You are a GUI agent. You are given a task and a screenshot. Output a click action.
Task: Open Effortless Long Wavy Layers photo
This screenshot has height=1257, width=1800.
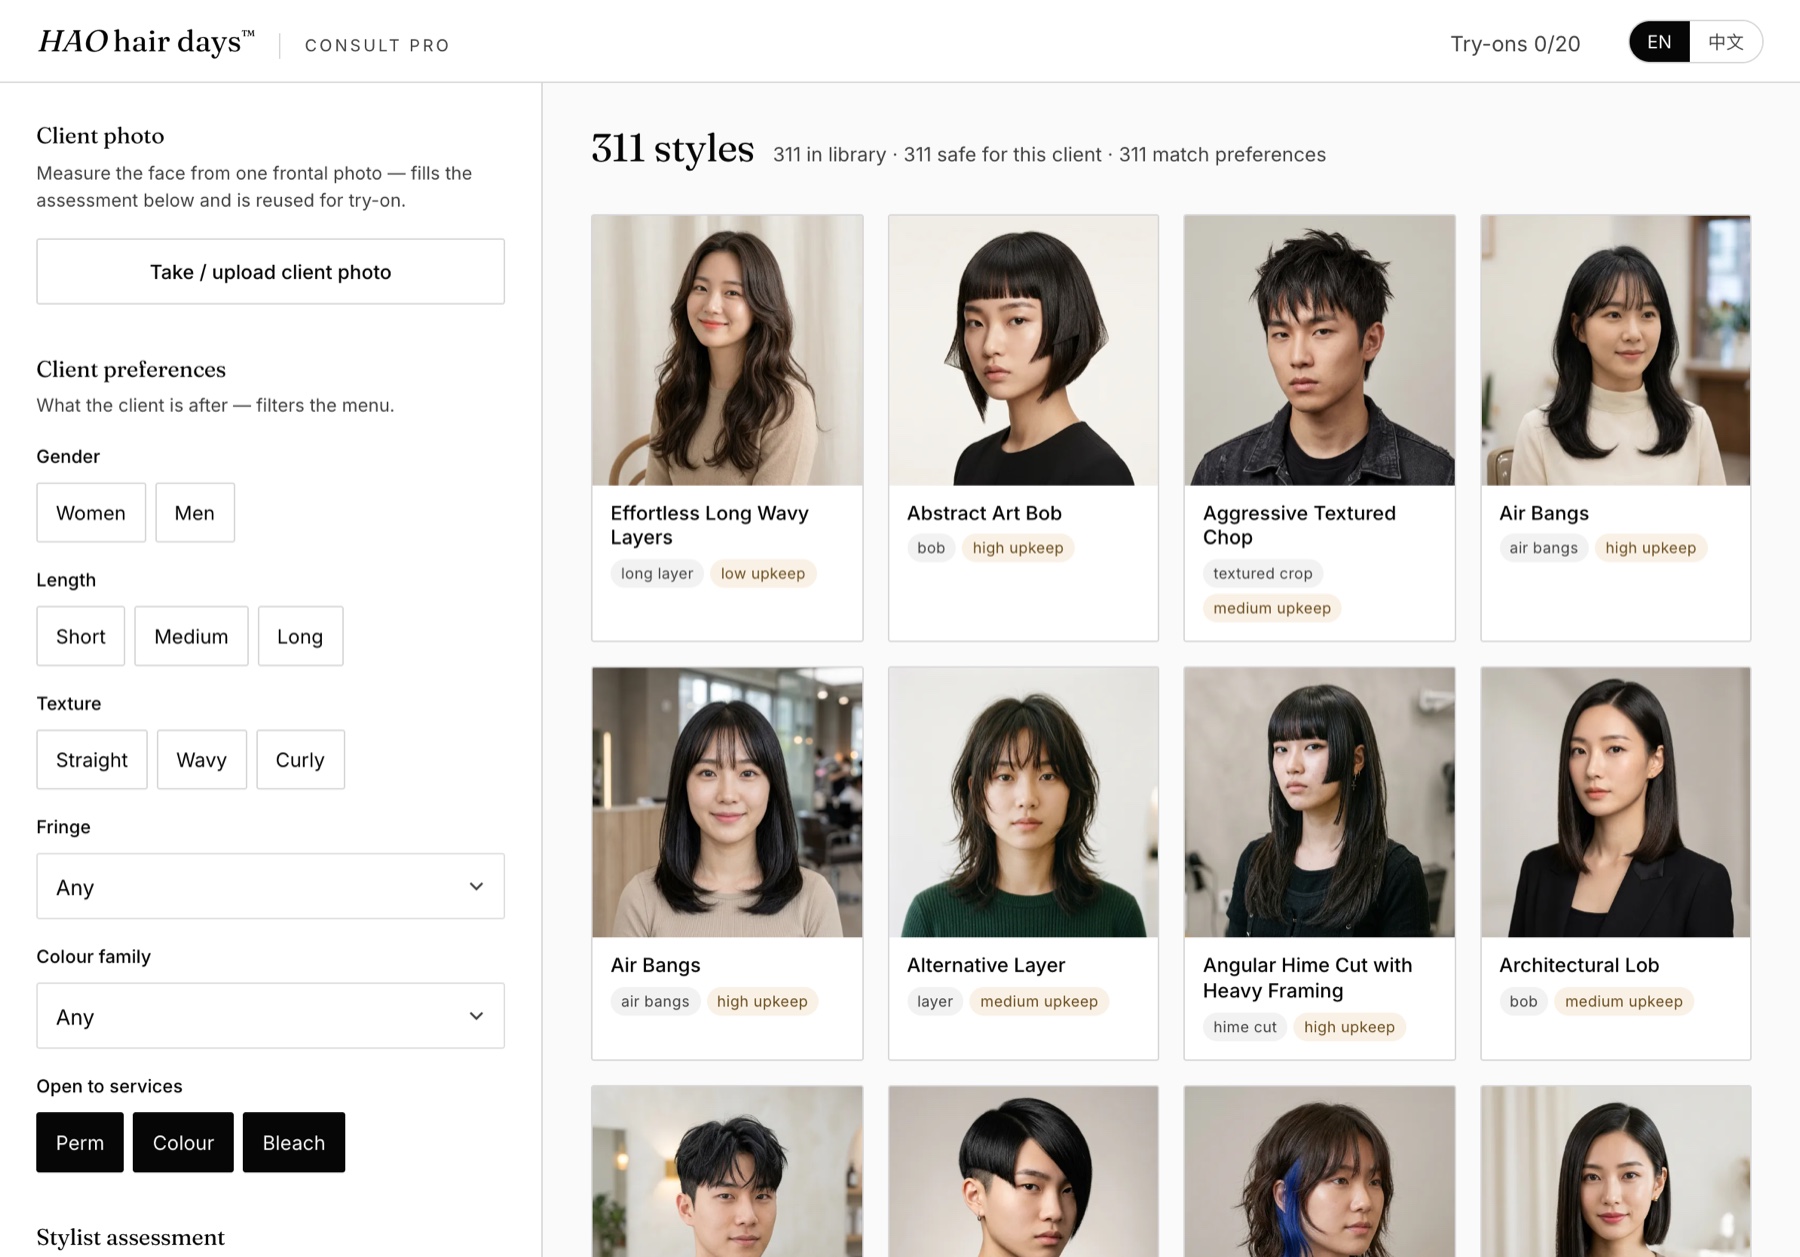tap(727, 350)
